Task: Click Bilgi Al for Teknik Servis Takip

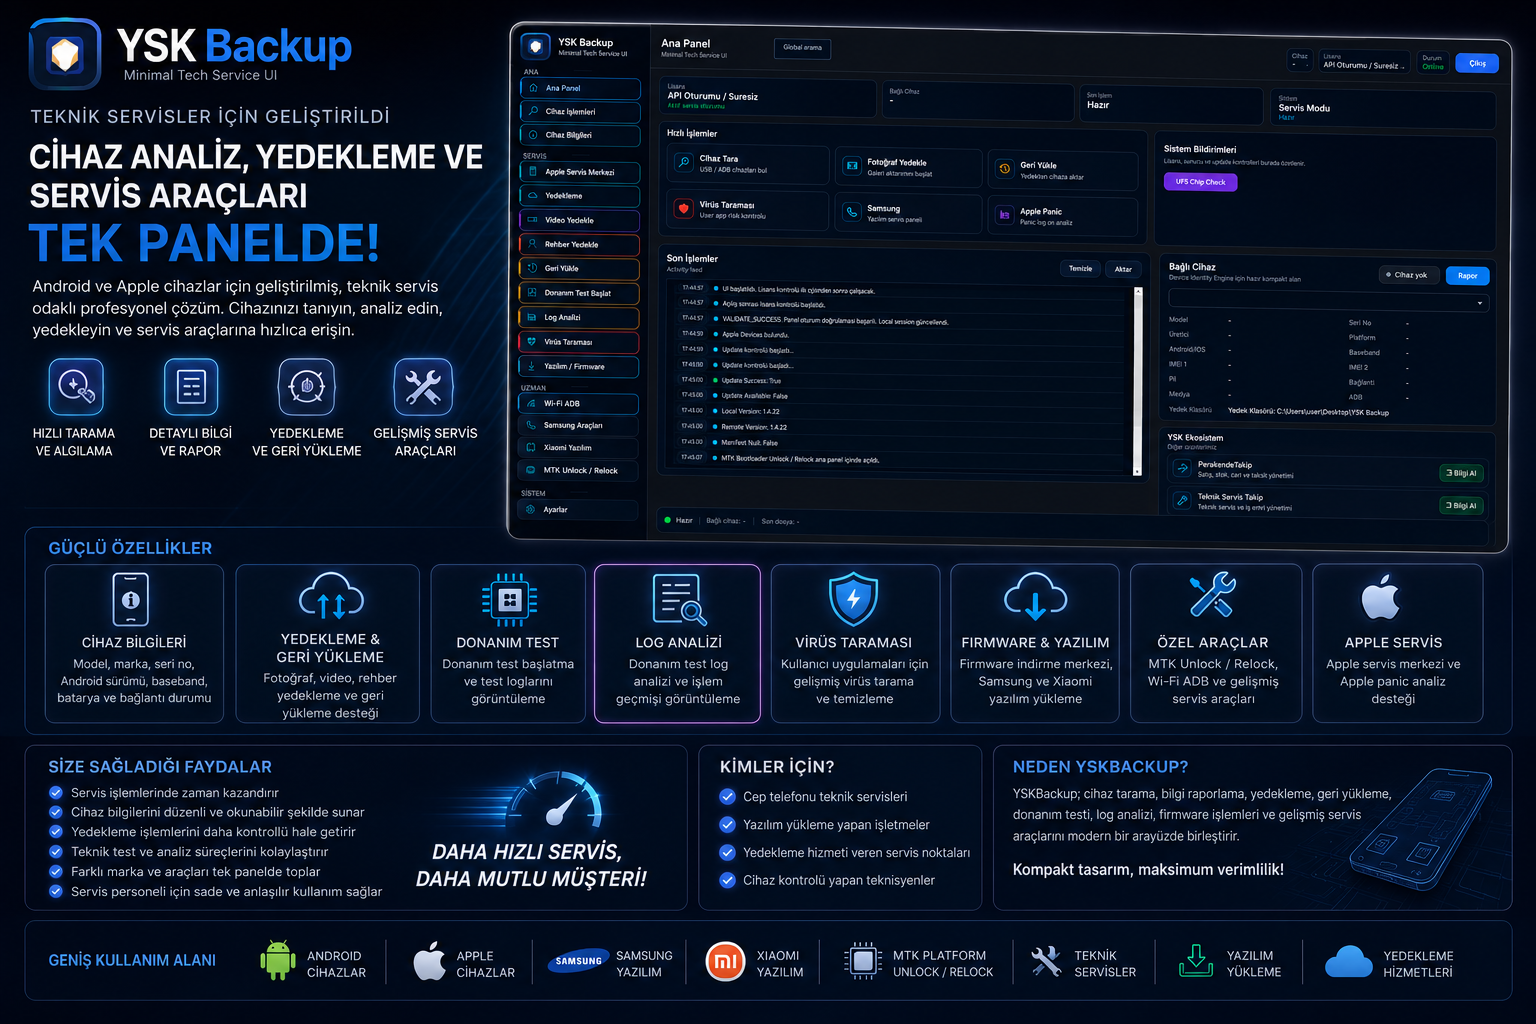Action: (1460, 505)
